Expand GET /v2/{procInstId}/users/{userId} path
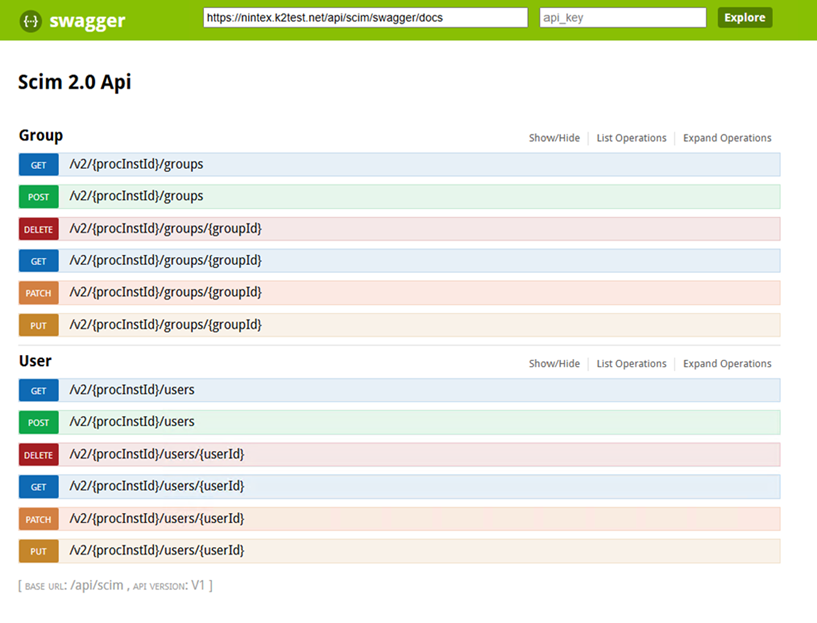817x623 pixels. tap(157, 487)
